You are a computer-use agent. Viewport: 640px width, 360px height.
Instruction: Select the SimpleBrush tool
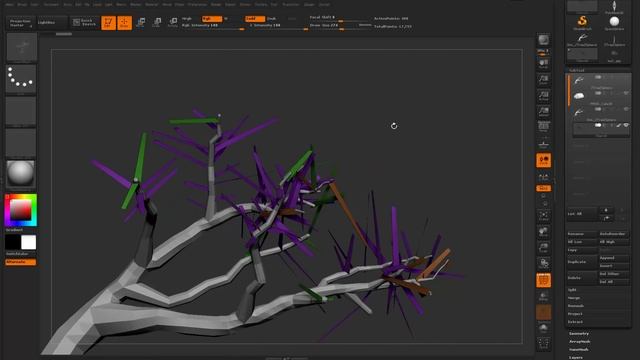point(582,22)
